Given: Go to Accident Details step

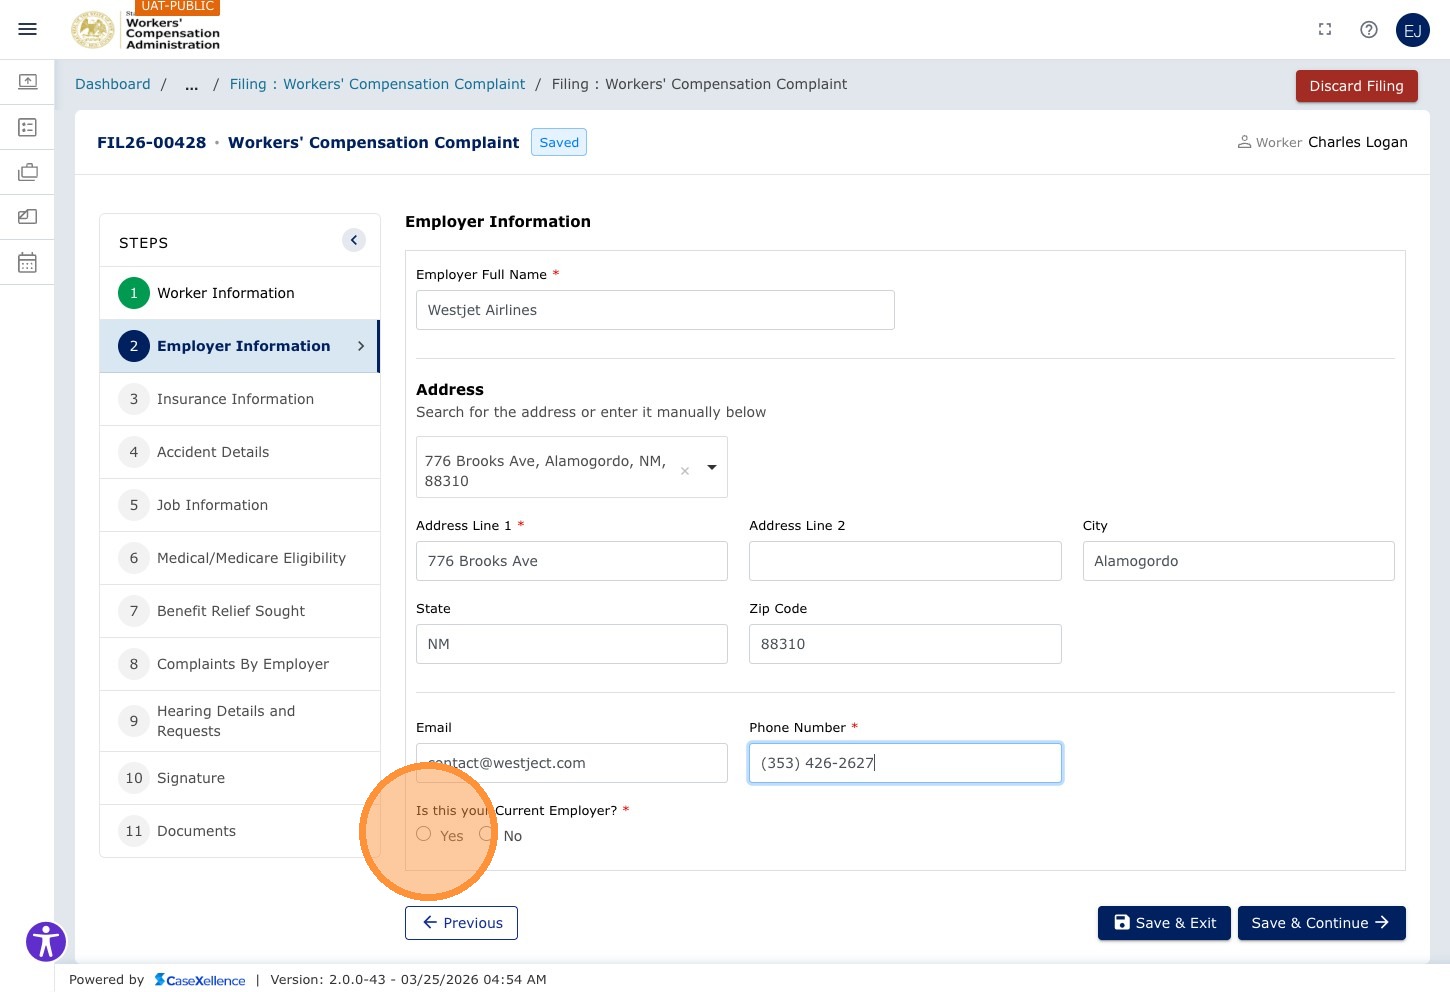Looking at the screenshot, I should click(x=240, y=452).
